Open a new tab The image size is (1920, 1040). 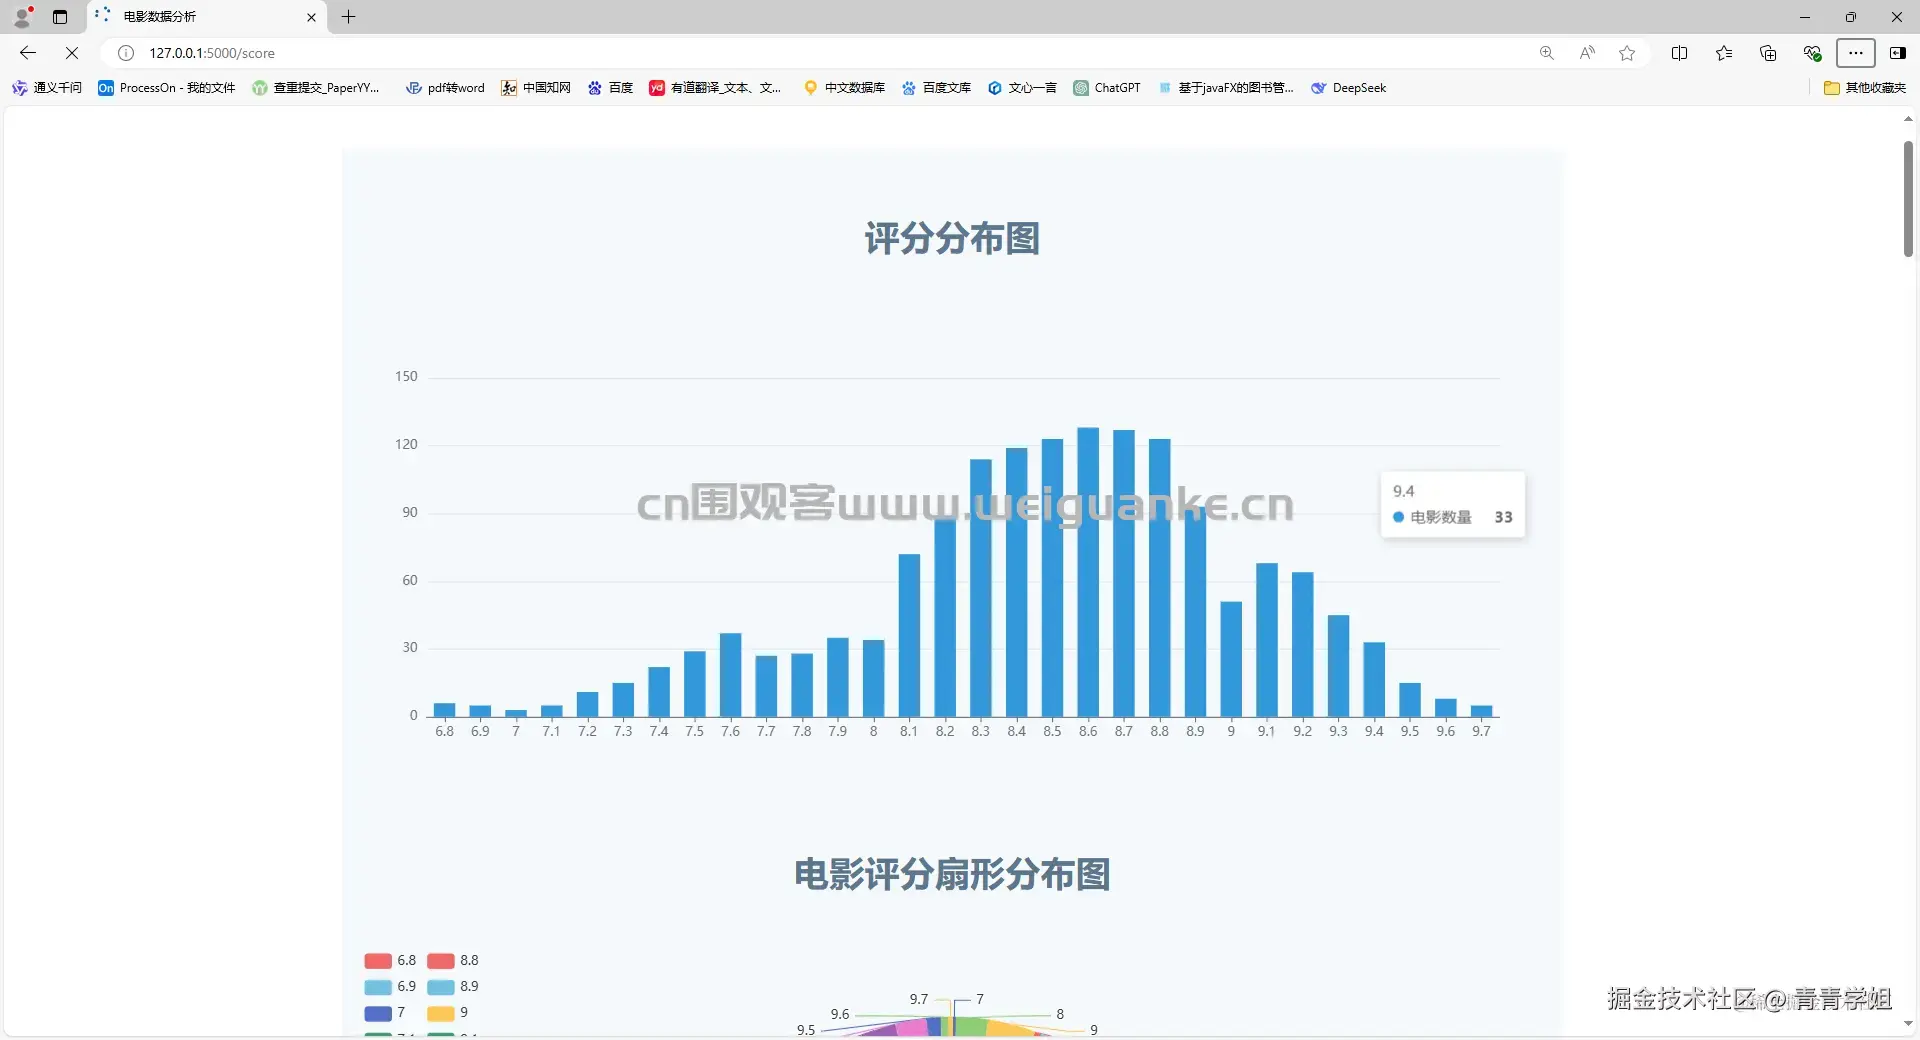(x=348, y=17)
